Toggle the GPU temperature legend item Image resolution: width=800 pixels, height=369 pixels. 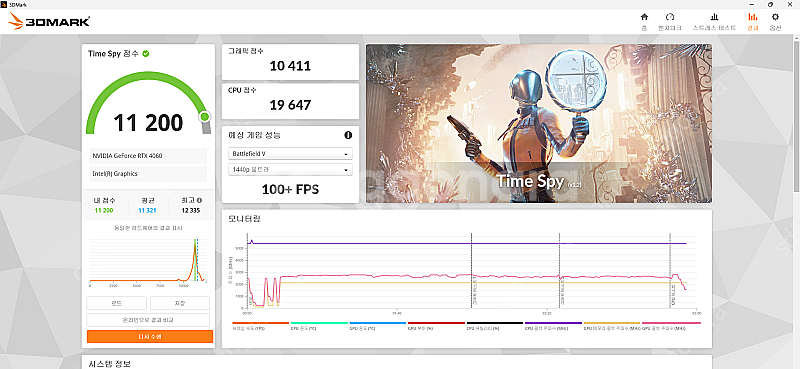coord(378,326)
